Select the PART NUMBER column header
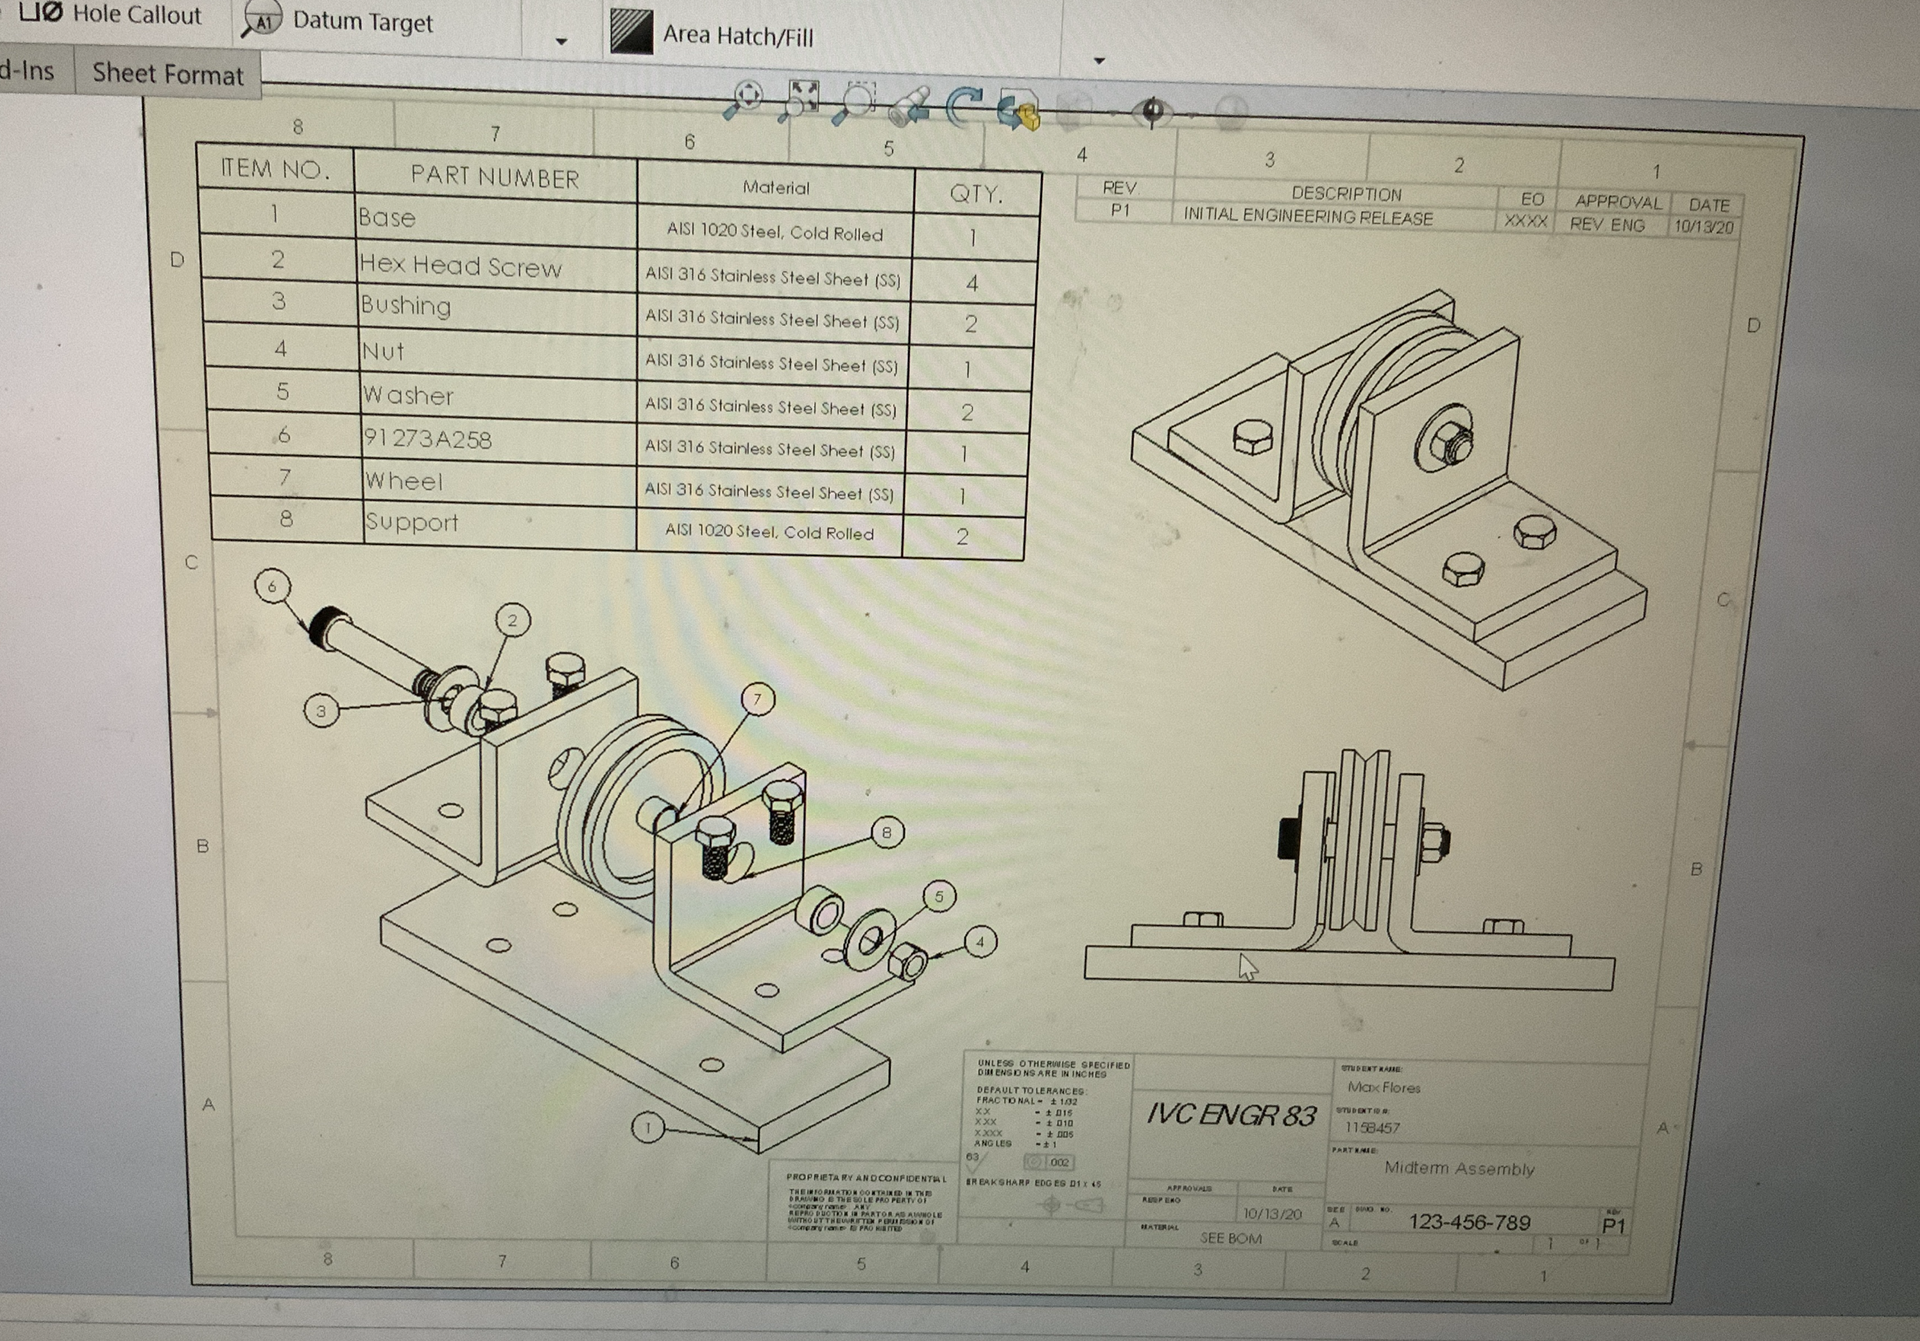This screenshot has width=1920, height=1341. (494, 177)
